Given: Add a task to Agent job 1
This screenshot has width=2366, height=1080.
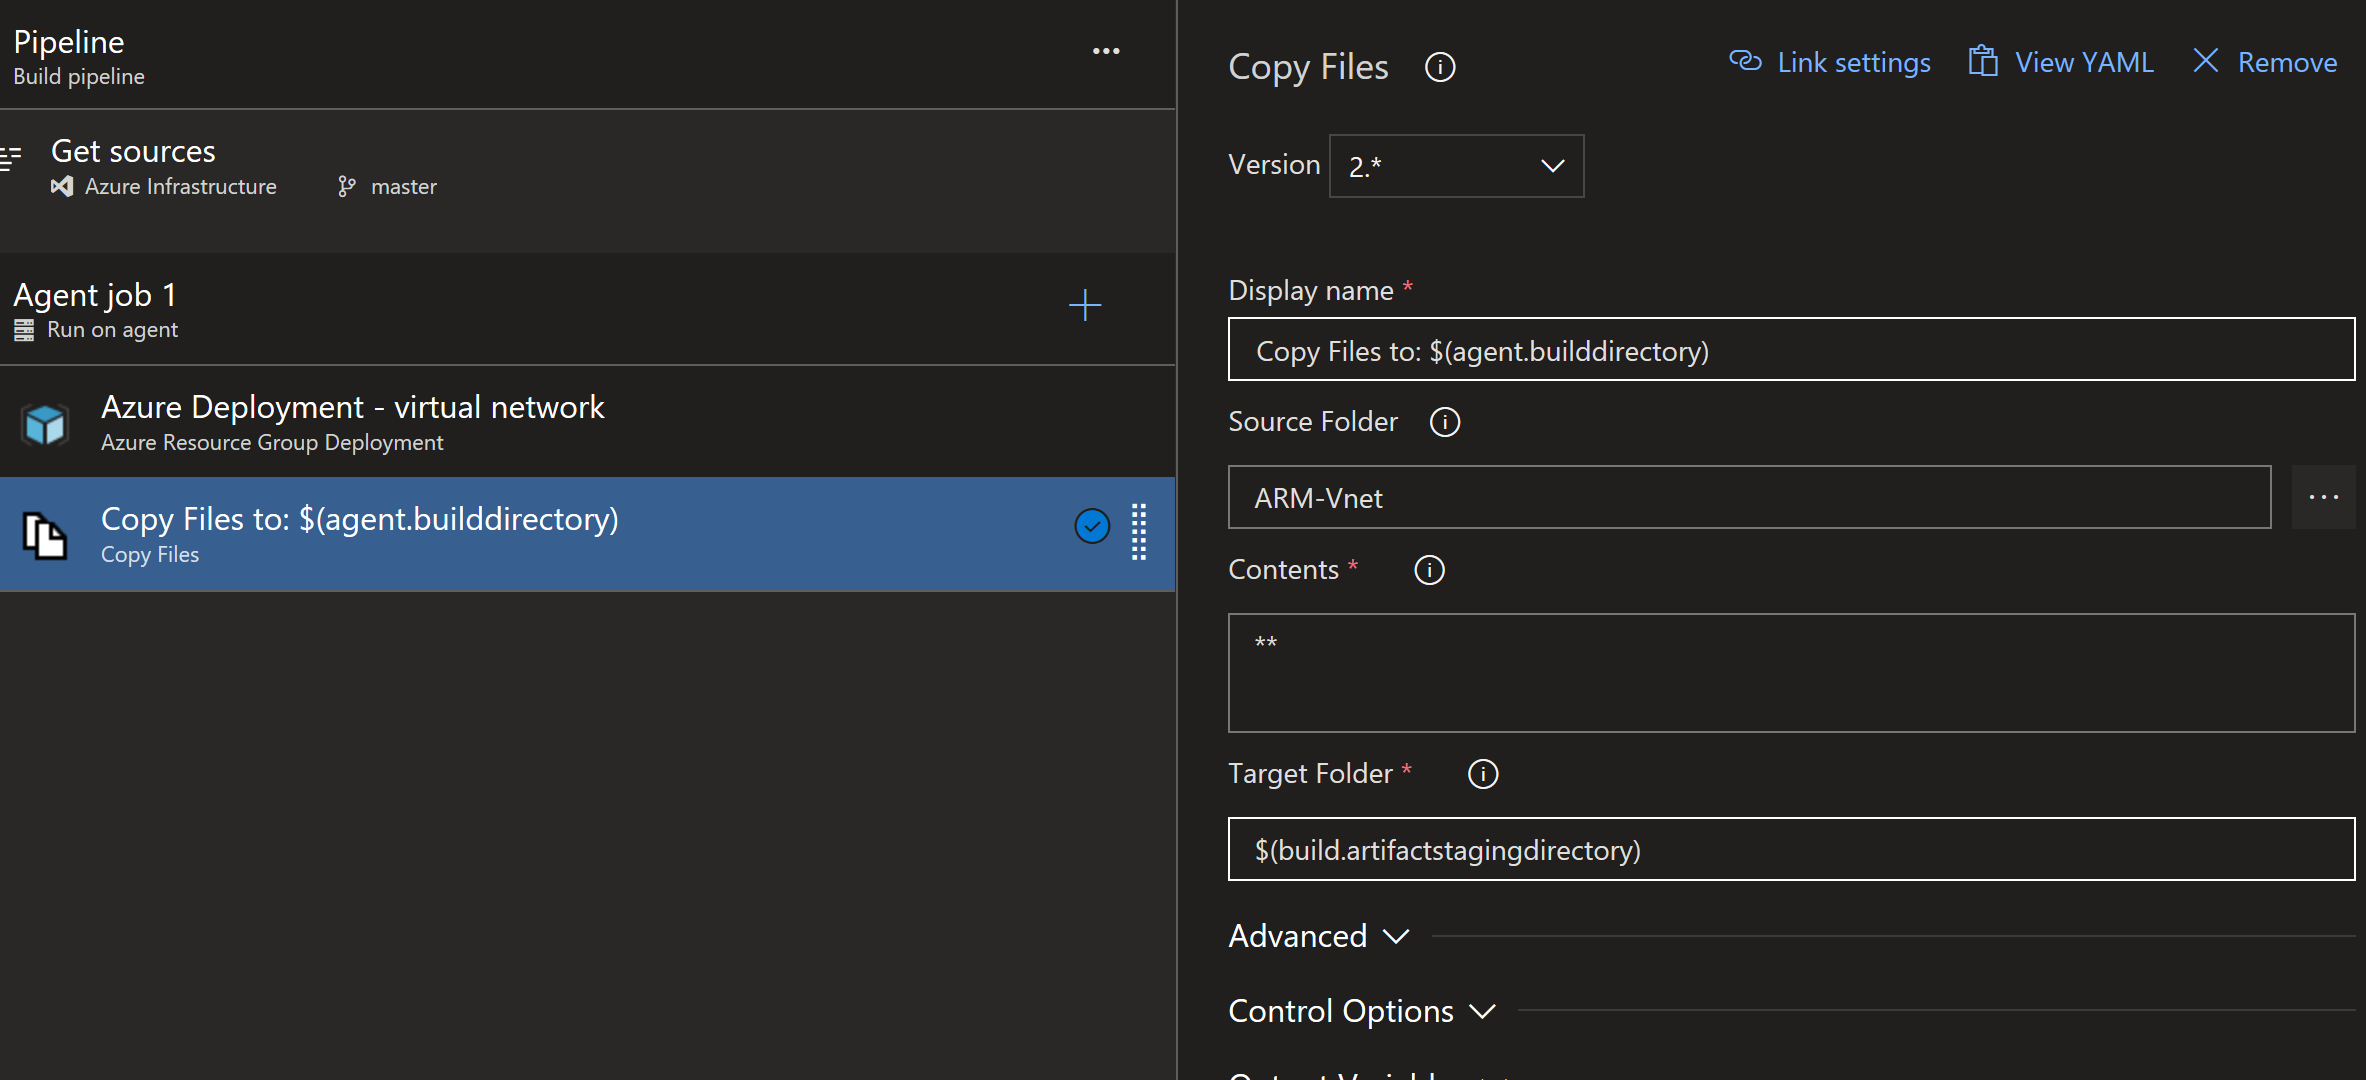Looking at the screenshot, I should click(x=1085, y=305).
